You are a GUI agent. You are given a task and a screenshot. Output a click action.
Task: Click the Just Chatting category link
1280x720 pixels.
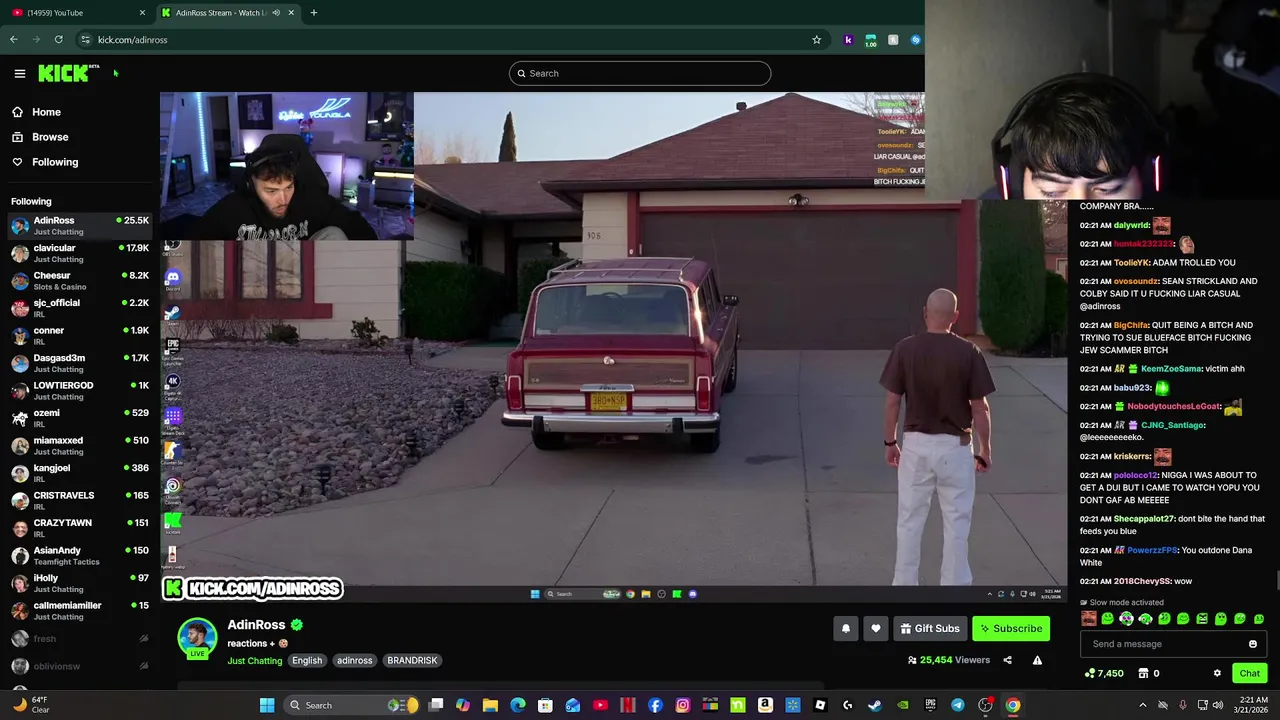(255, 660)
